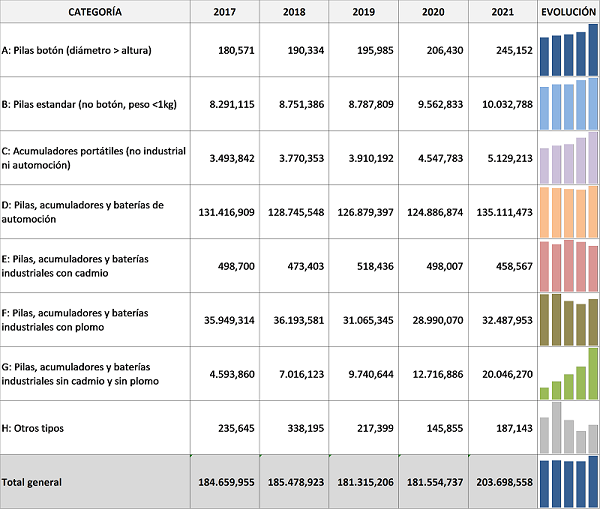Select the orange evolution chart for automoción
This screenshot has width=600, height=509.
[568, 212]
